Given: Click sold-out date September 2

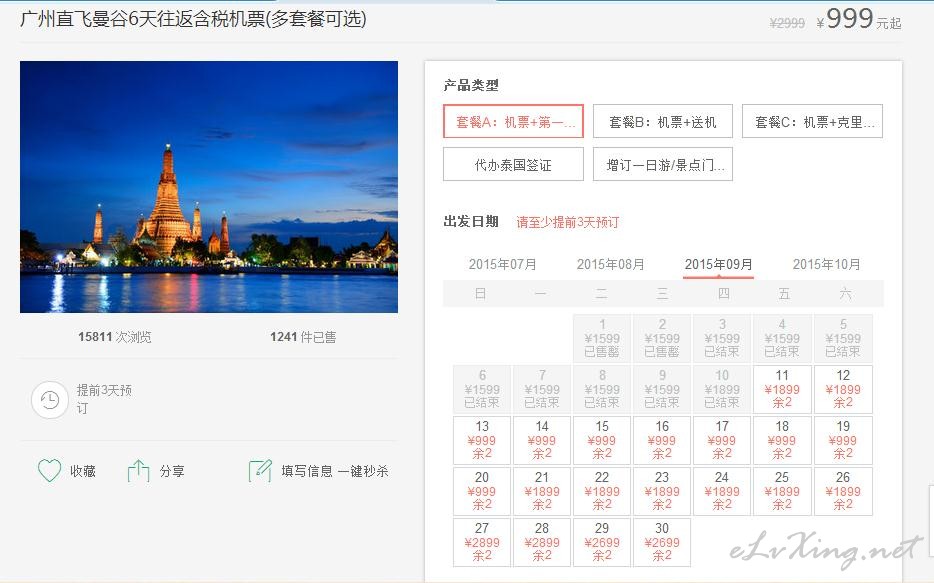Looking at the screenshot, I should point(662,338).
